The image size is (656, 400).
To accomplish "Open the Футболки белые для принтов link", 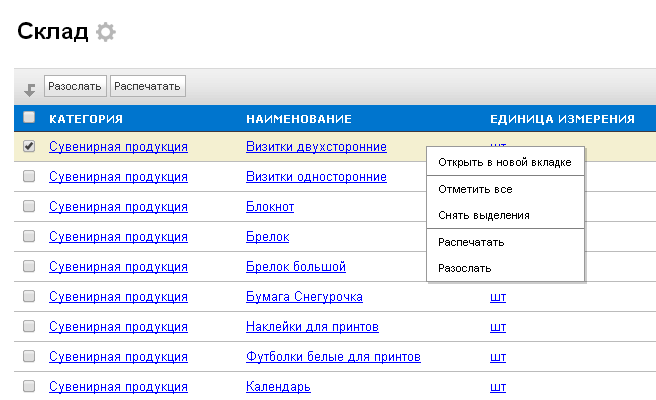I will pyautogui.click(x=333, y=357).
